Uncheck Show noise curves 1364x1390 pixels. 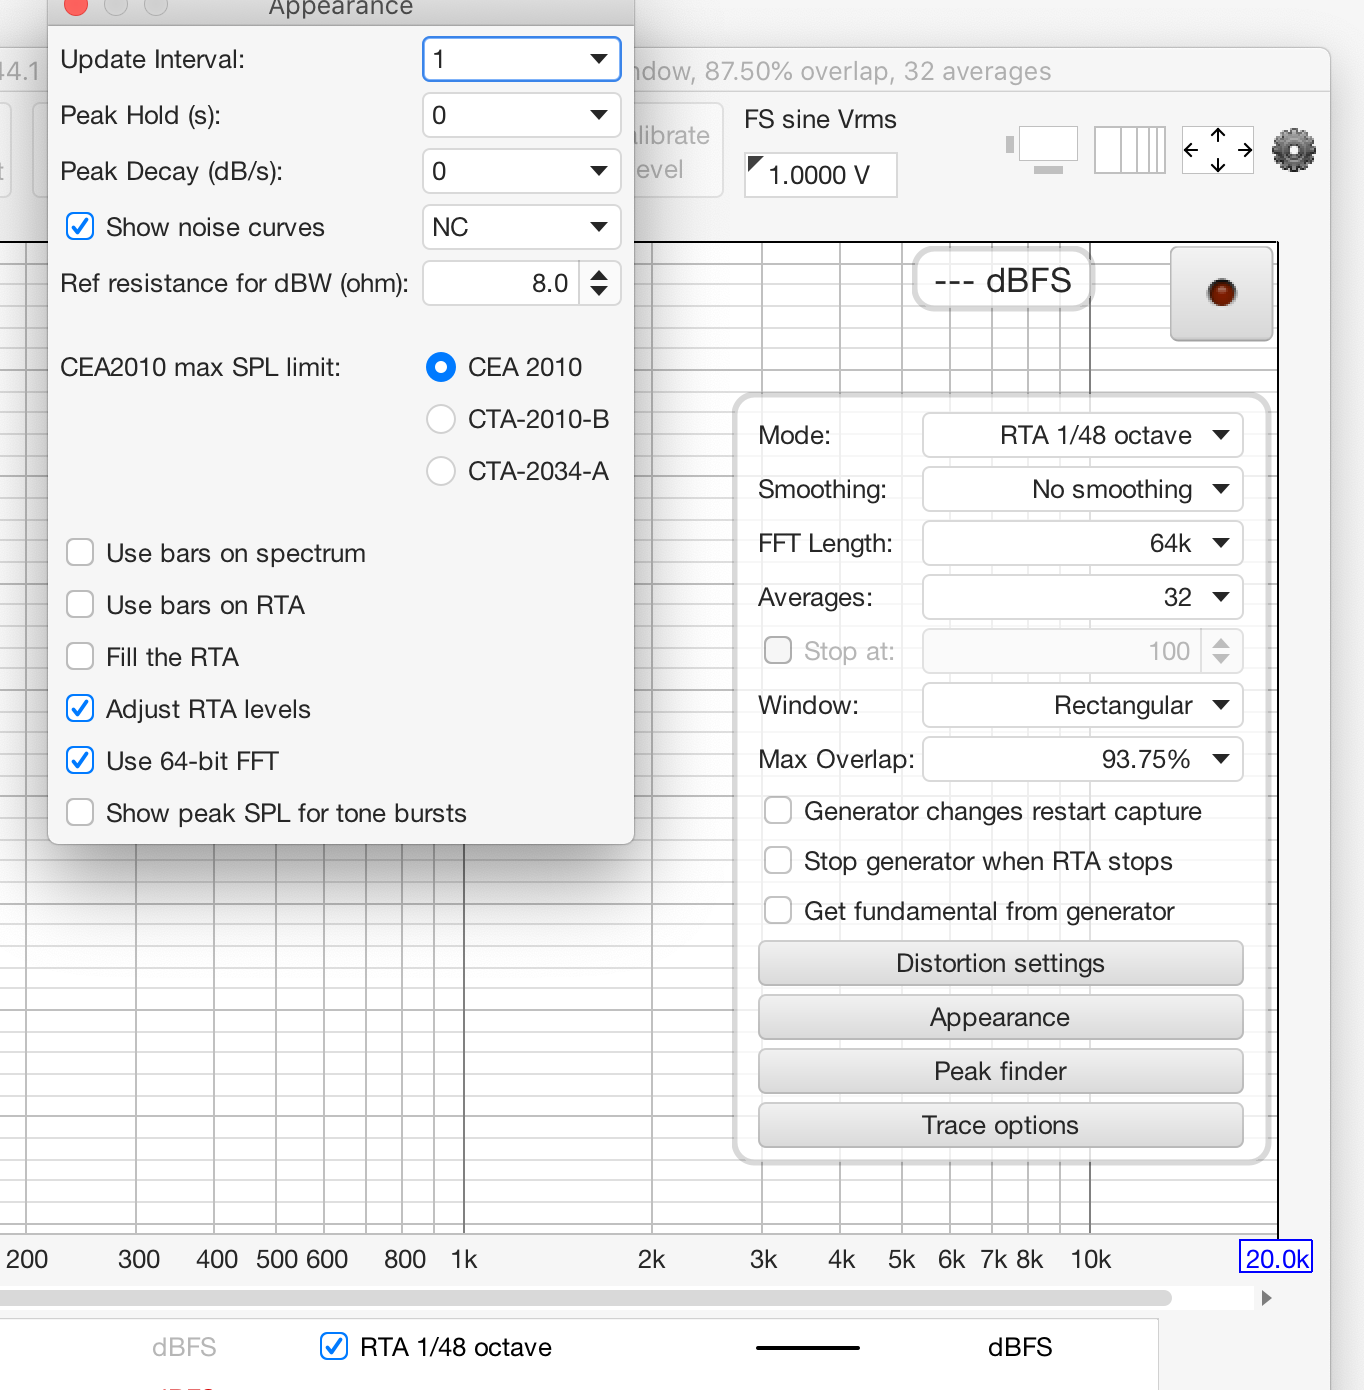(81, 227)
